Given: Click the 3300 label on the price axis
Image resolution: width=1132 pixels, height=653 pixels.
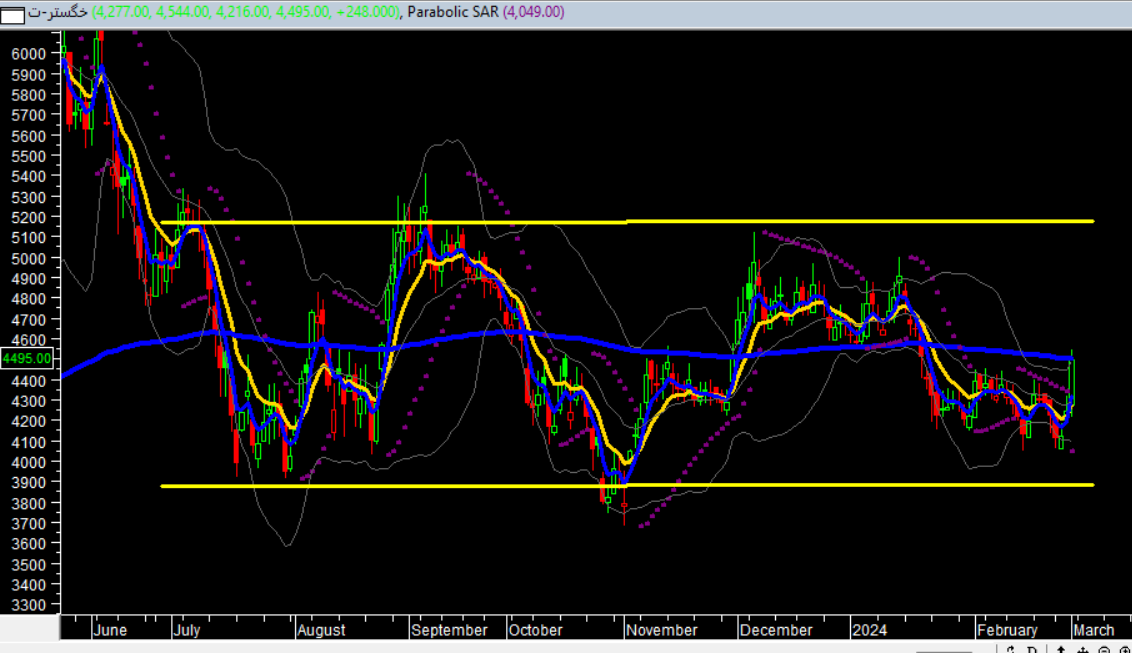Looking at the screenshot, I should (x=29, y=605).
